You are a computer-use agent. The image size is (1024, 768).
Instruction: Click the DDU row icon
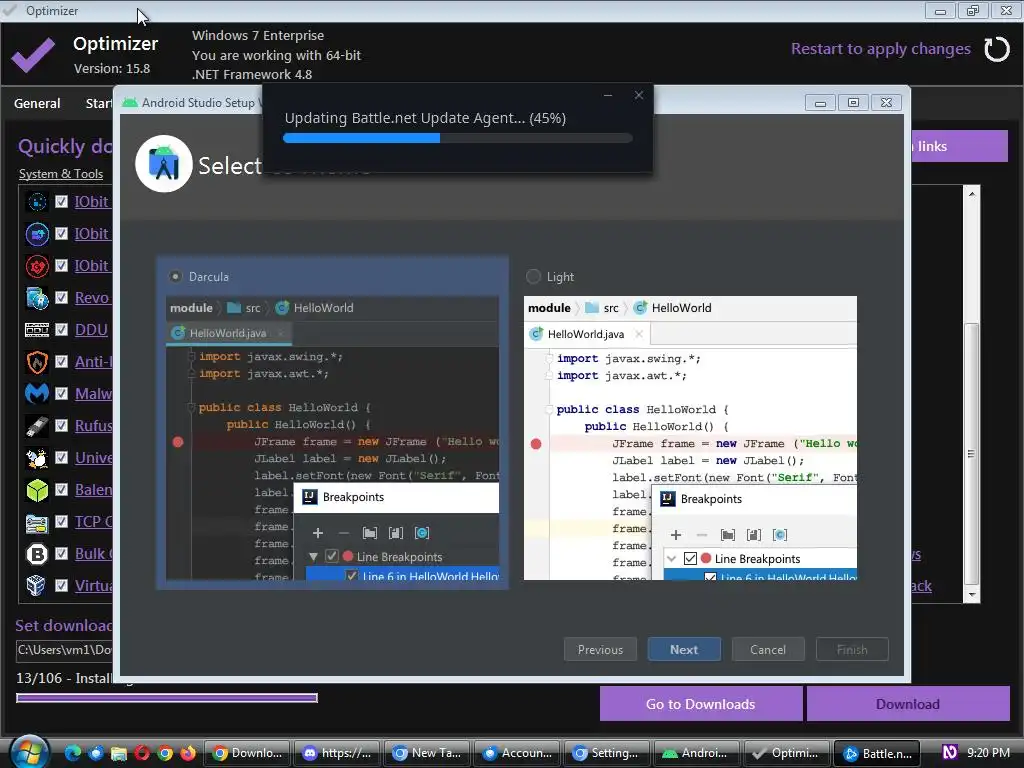37,330
